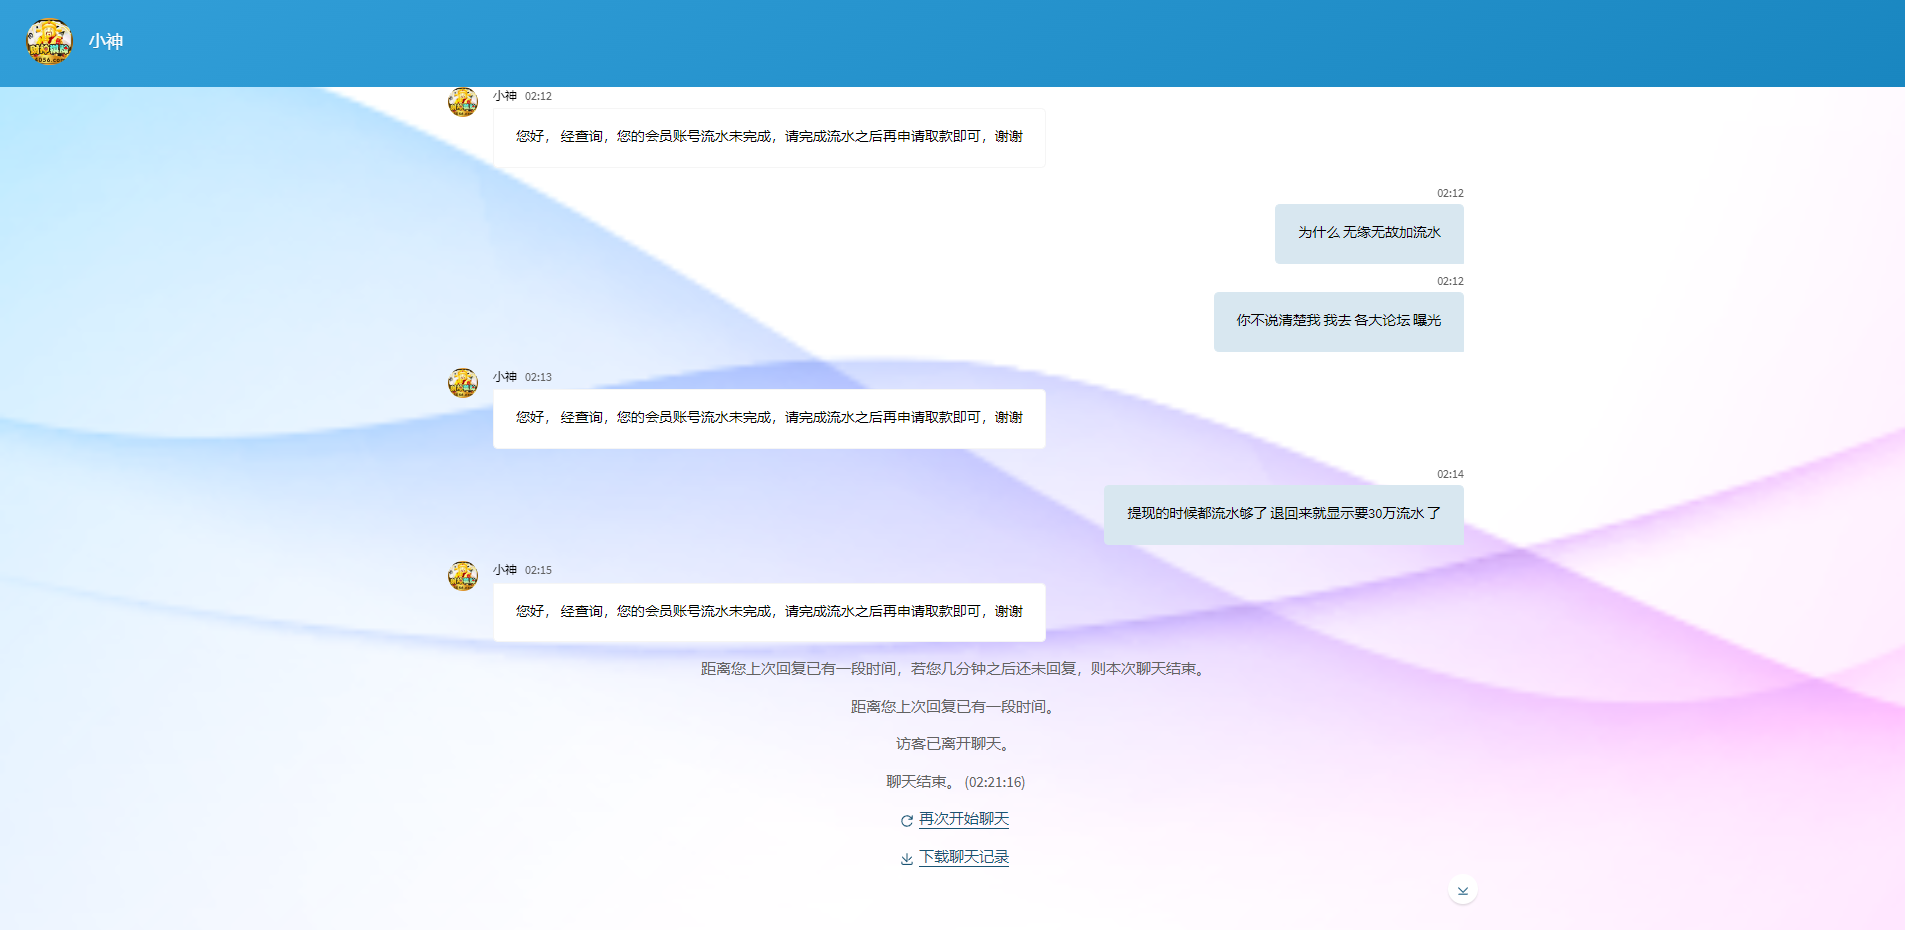Click the refresh icon beside 再次开始聊天

906,821
